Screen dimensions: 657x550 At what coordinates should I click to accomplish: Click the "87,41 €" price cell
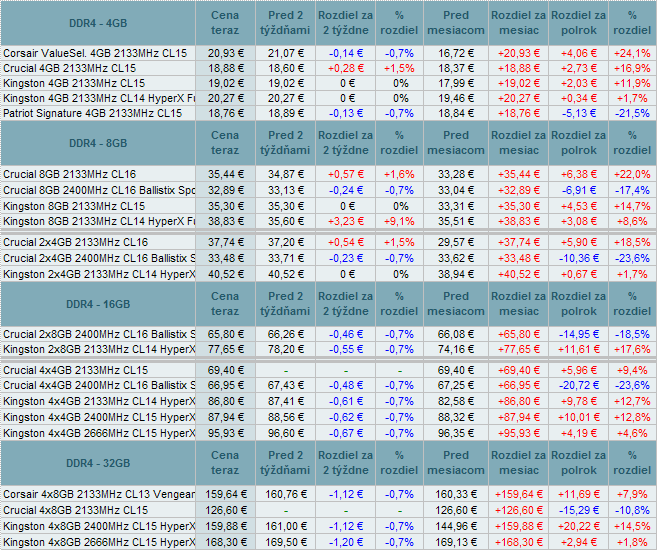(286, 401)
